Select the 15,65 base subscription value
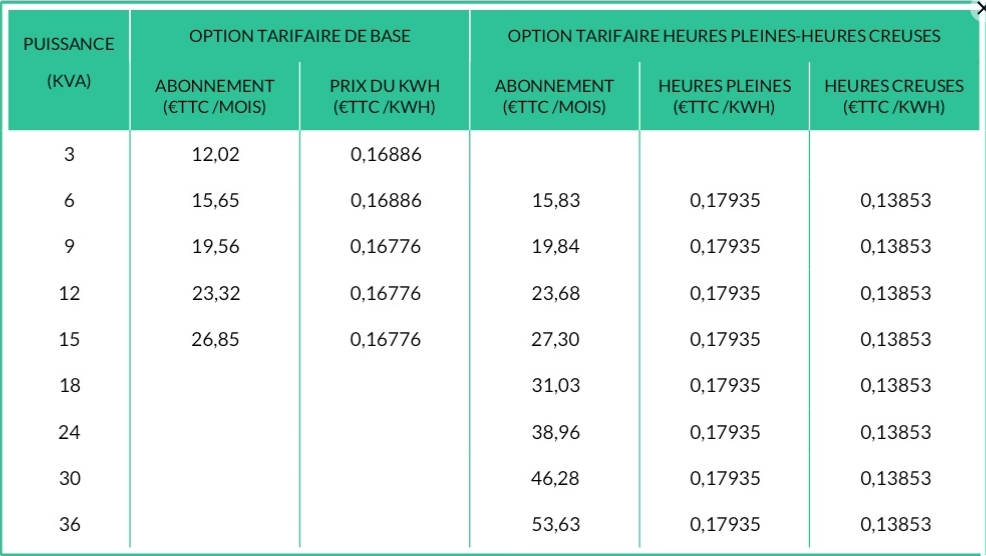 pyautogui.click(x=215, y=201)
